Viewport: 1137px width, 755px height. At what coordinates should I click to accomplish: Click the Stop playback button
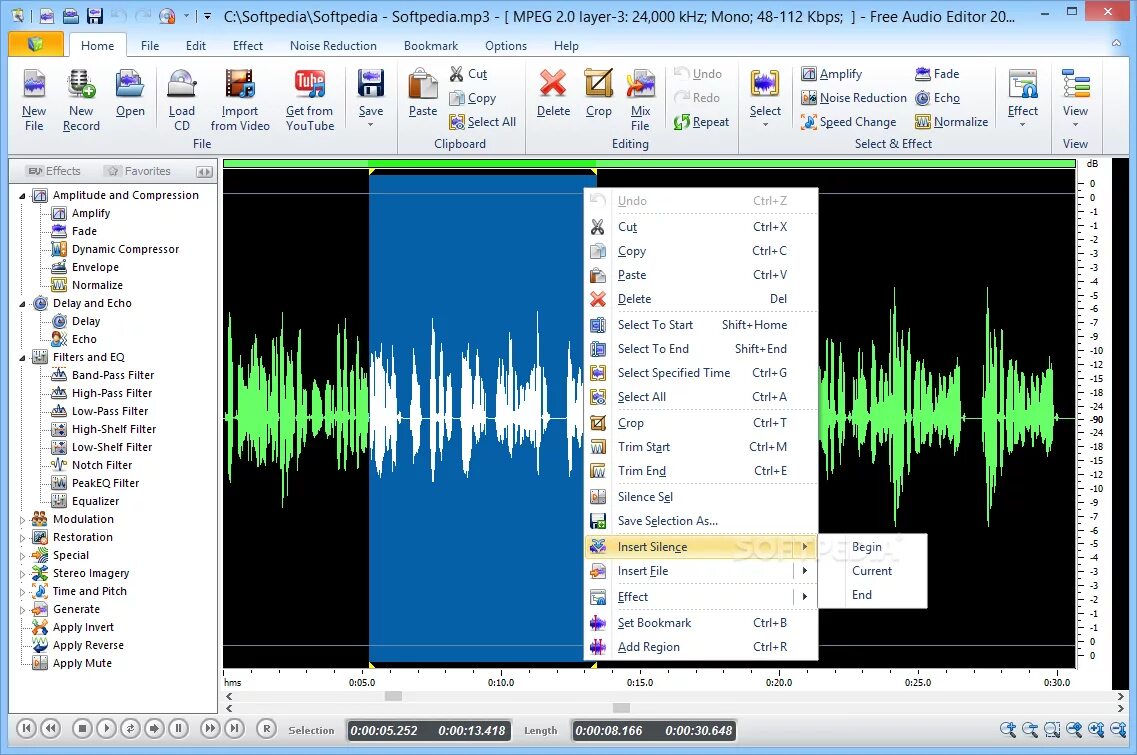(82, 728)
